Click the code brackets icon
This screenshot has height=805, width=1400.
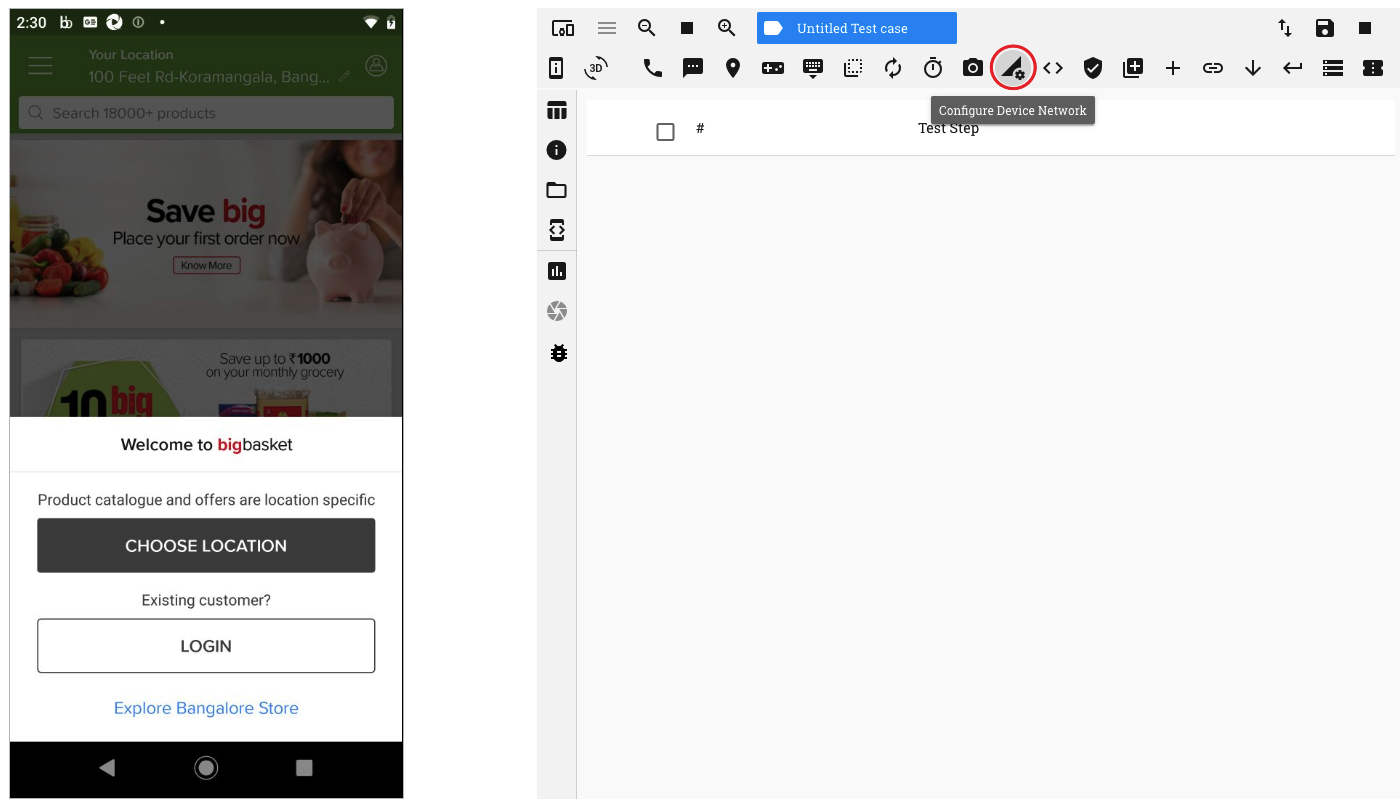[1053, 68]
